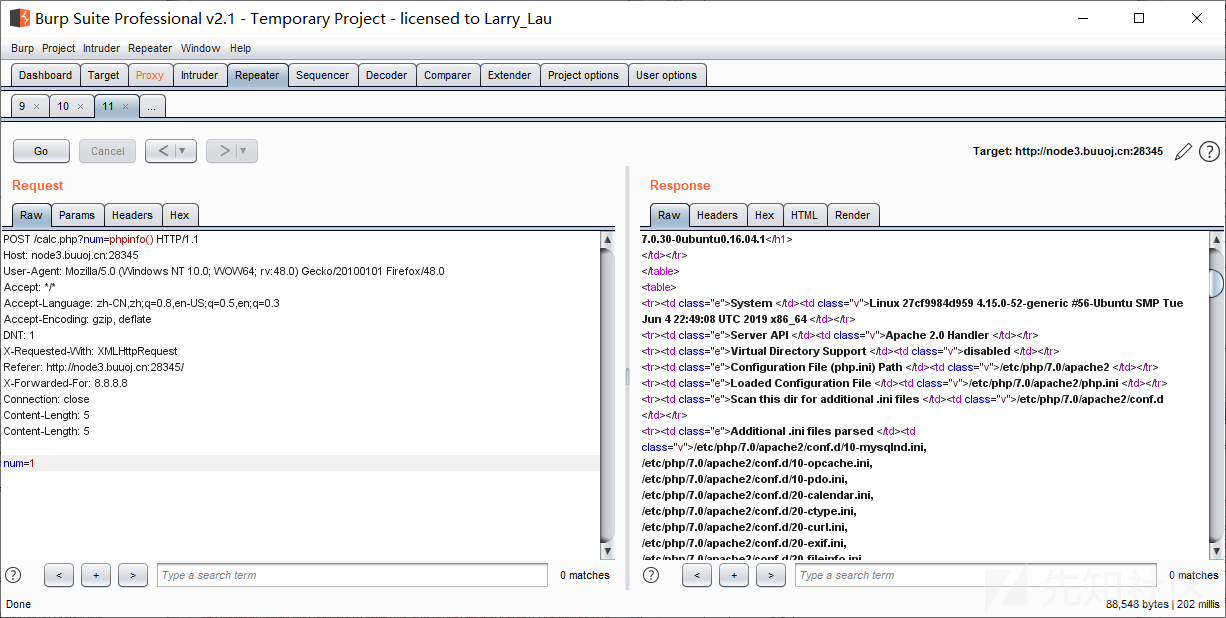Image resolution: width=1226 pixels, height=618 pixels.
Task: Click the 'Host: node3.buuoj.cn:28345' header line
Action: point(71,255)
